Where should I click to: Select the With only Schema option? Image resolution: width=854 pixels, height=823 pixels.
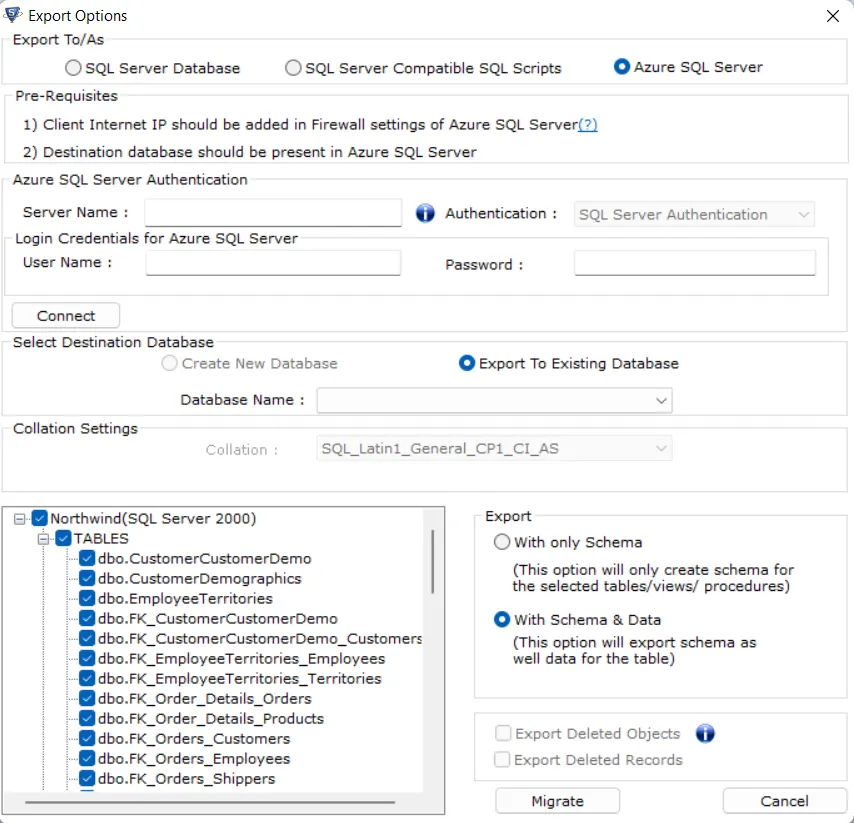[501, 542]
